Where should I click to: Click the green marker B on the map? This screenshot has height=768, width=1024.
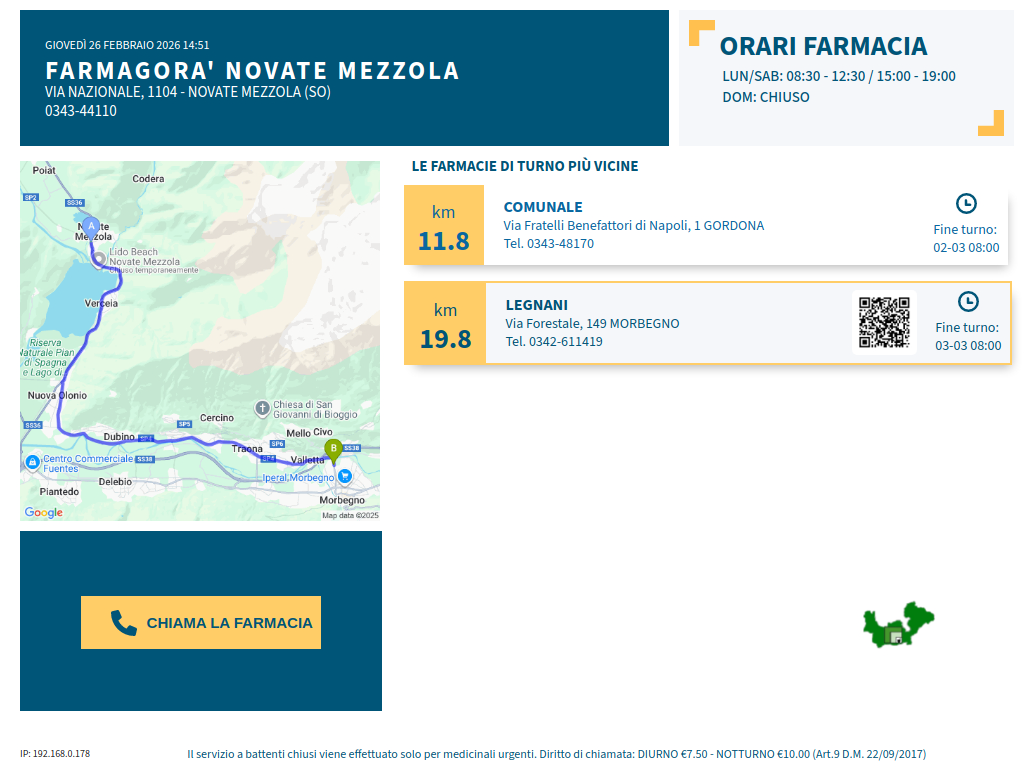(333, 449)
